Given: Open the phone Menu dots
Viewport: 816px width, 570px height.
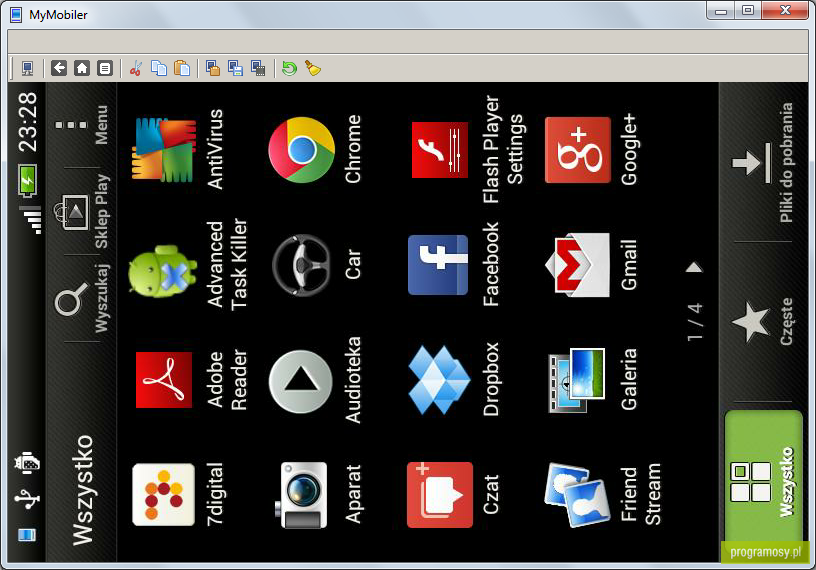Looking at the screenshot, I should (x=82, y=125).
